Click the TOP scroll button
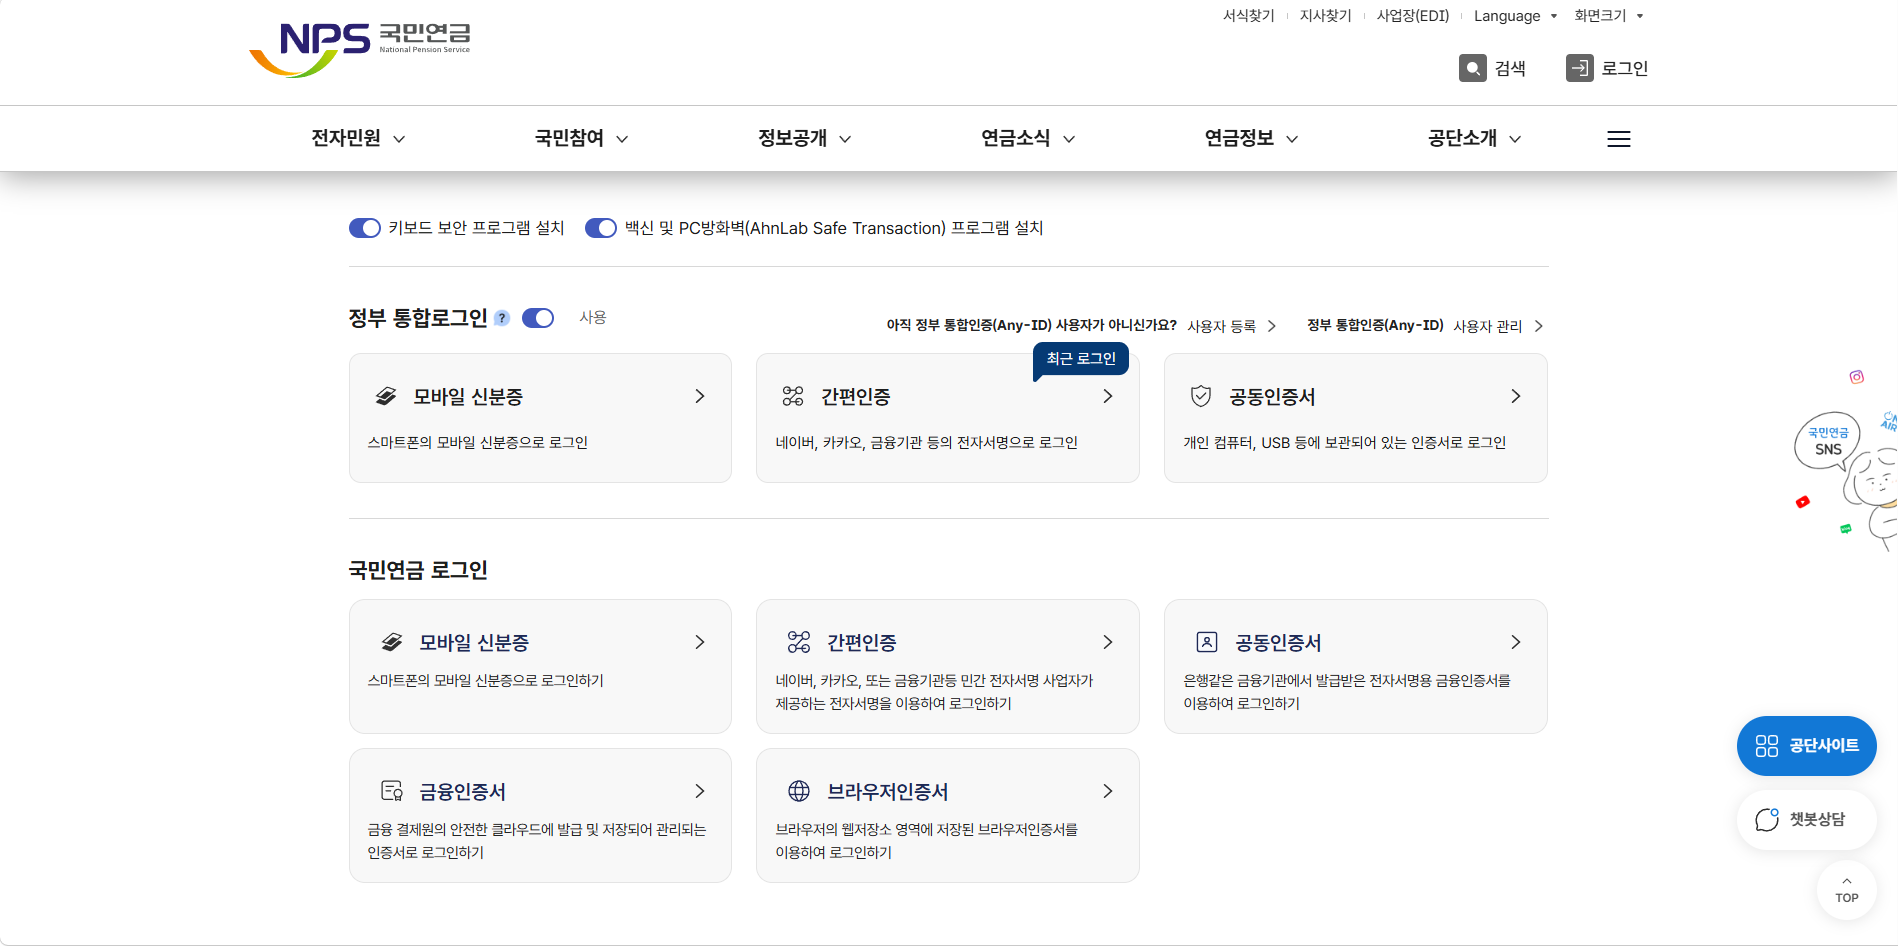 click(x=1846, y=890)
